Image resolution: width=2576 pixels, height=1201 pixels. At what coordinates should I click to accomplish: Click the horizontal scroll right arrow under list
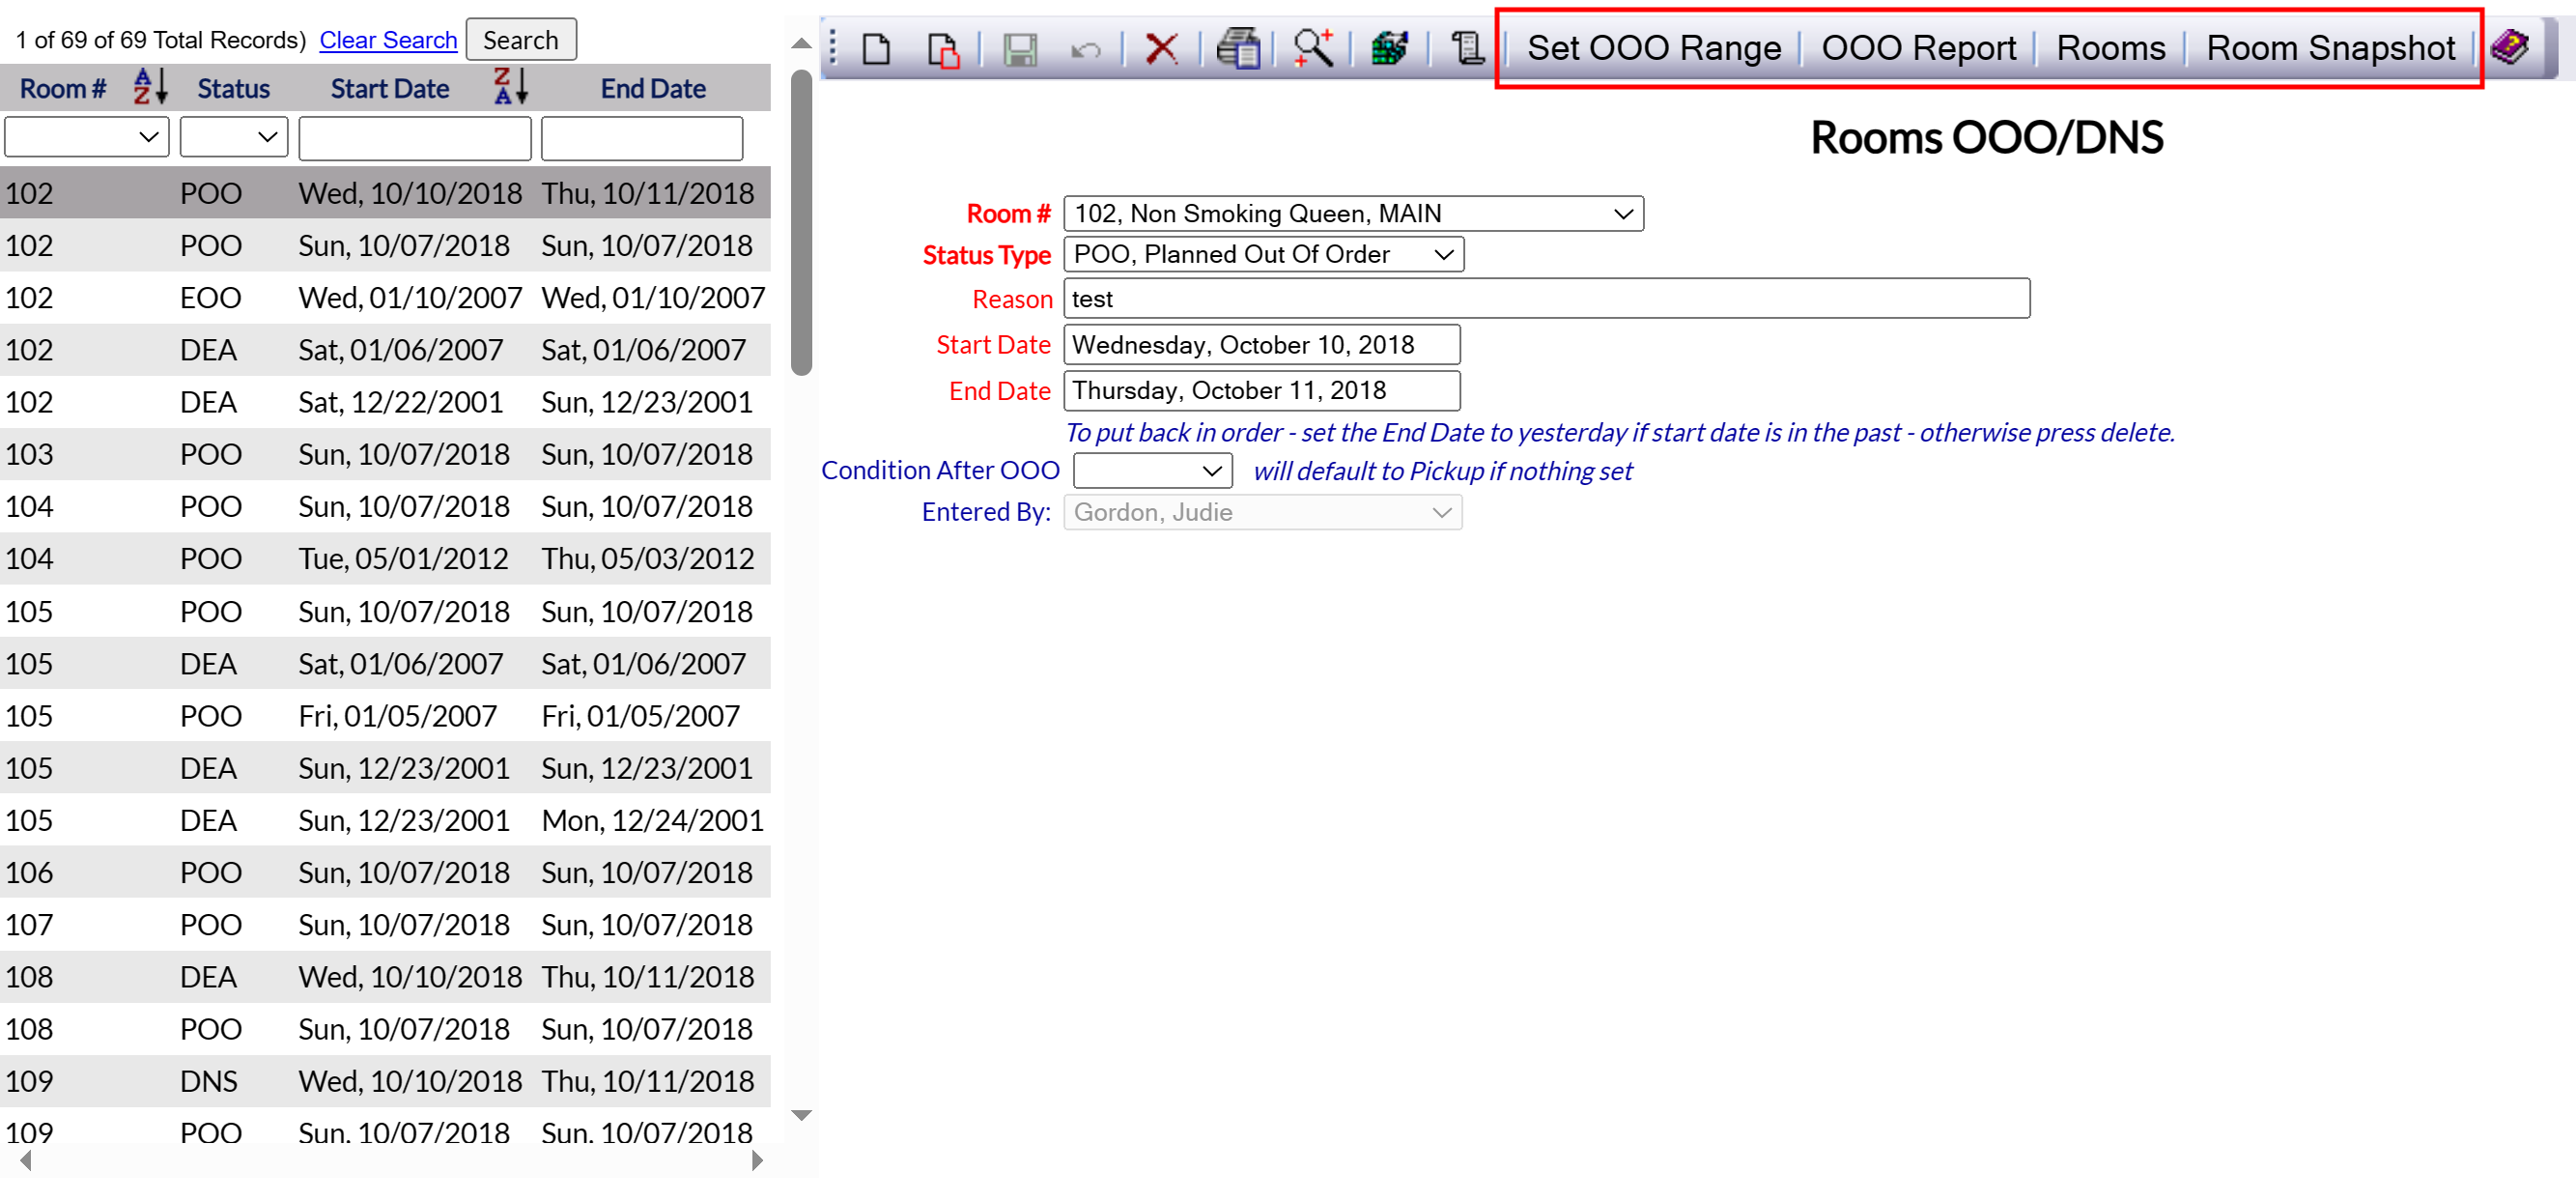756,1160
